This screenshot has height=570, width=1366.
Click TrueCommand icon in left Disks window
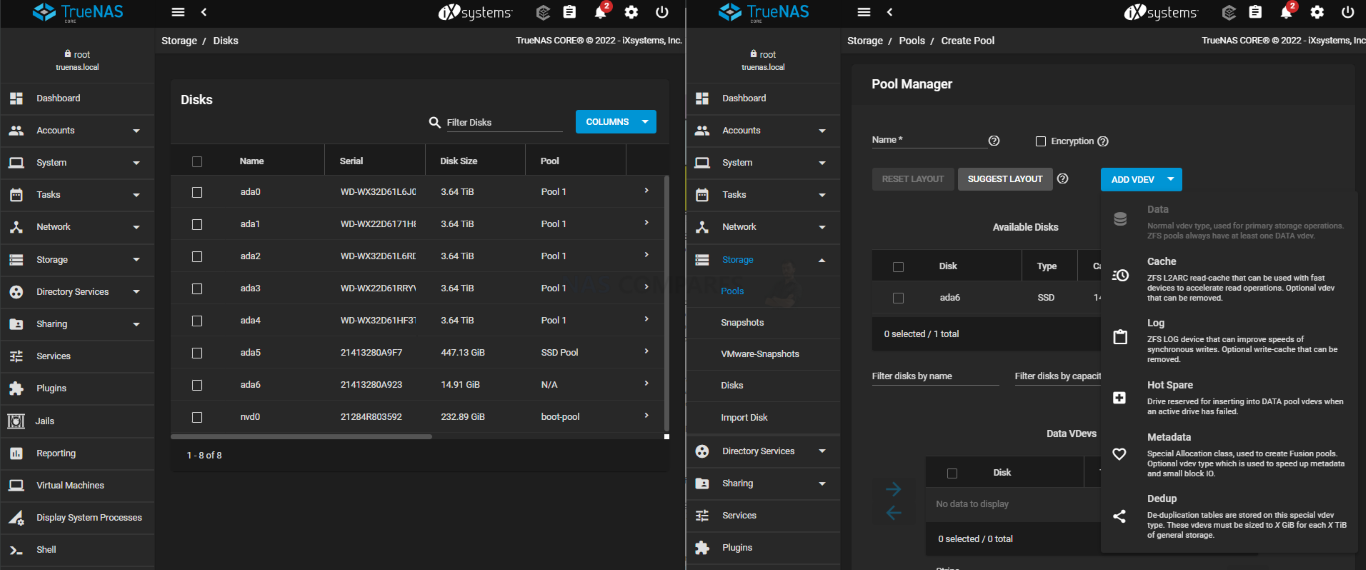pos(542,12)
